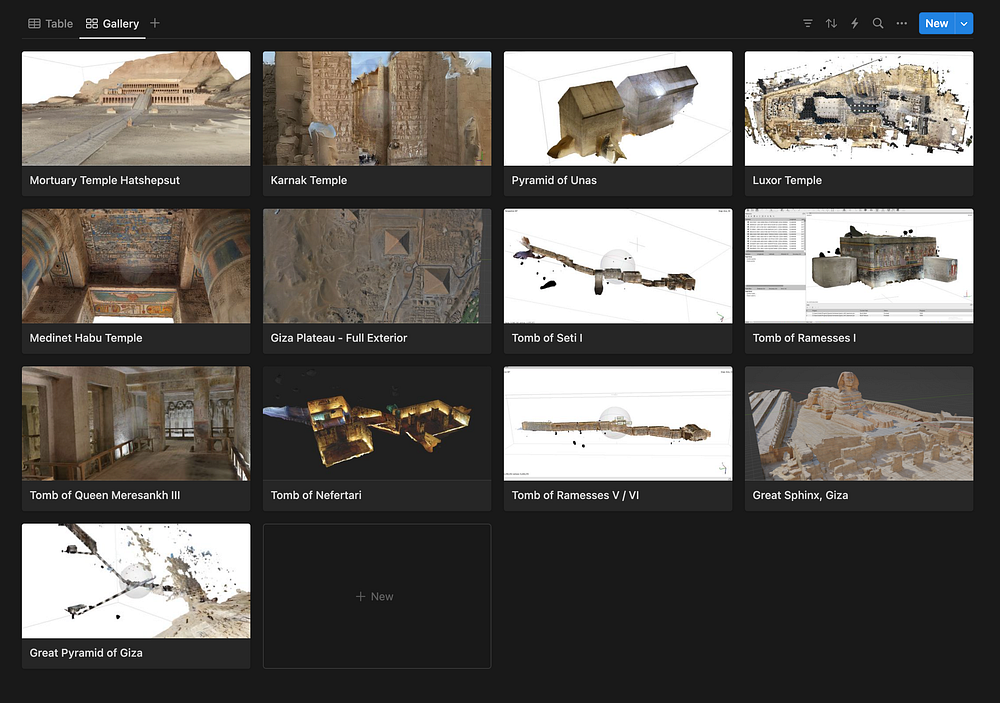Click the sort arrows icon
This screenshot has width=1000, height=703.
point(831,24)
